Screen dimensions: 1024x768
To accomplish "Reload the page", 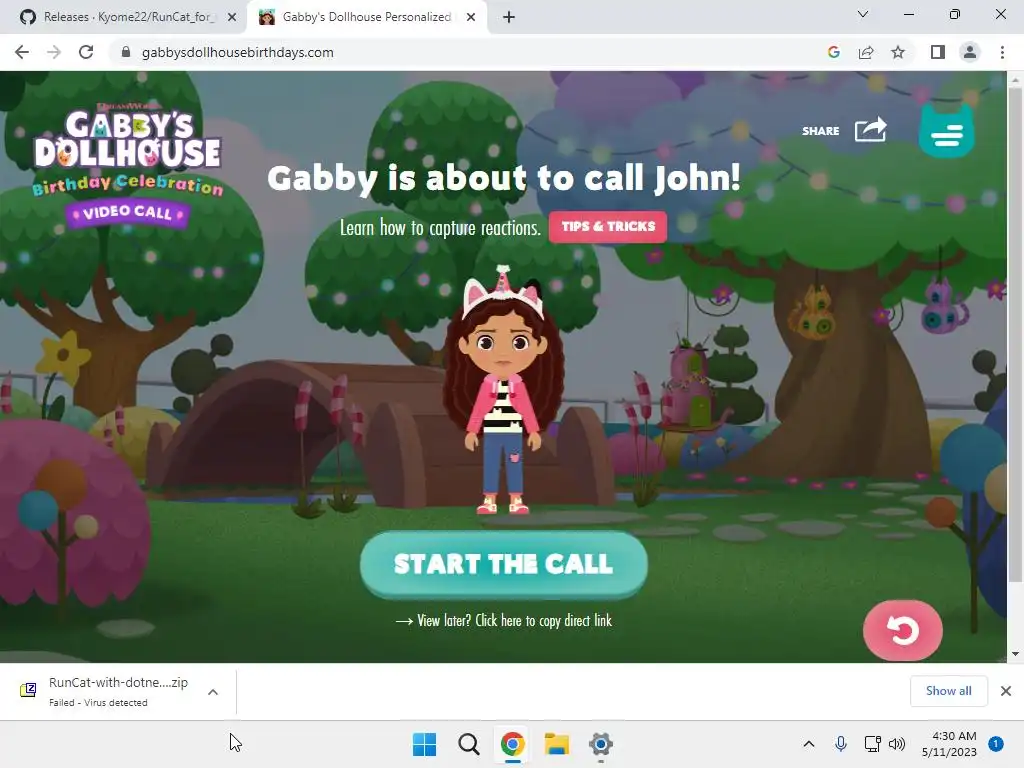I will [x=86, y=52].
